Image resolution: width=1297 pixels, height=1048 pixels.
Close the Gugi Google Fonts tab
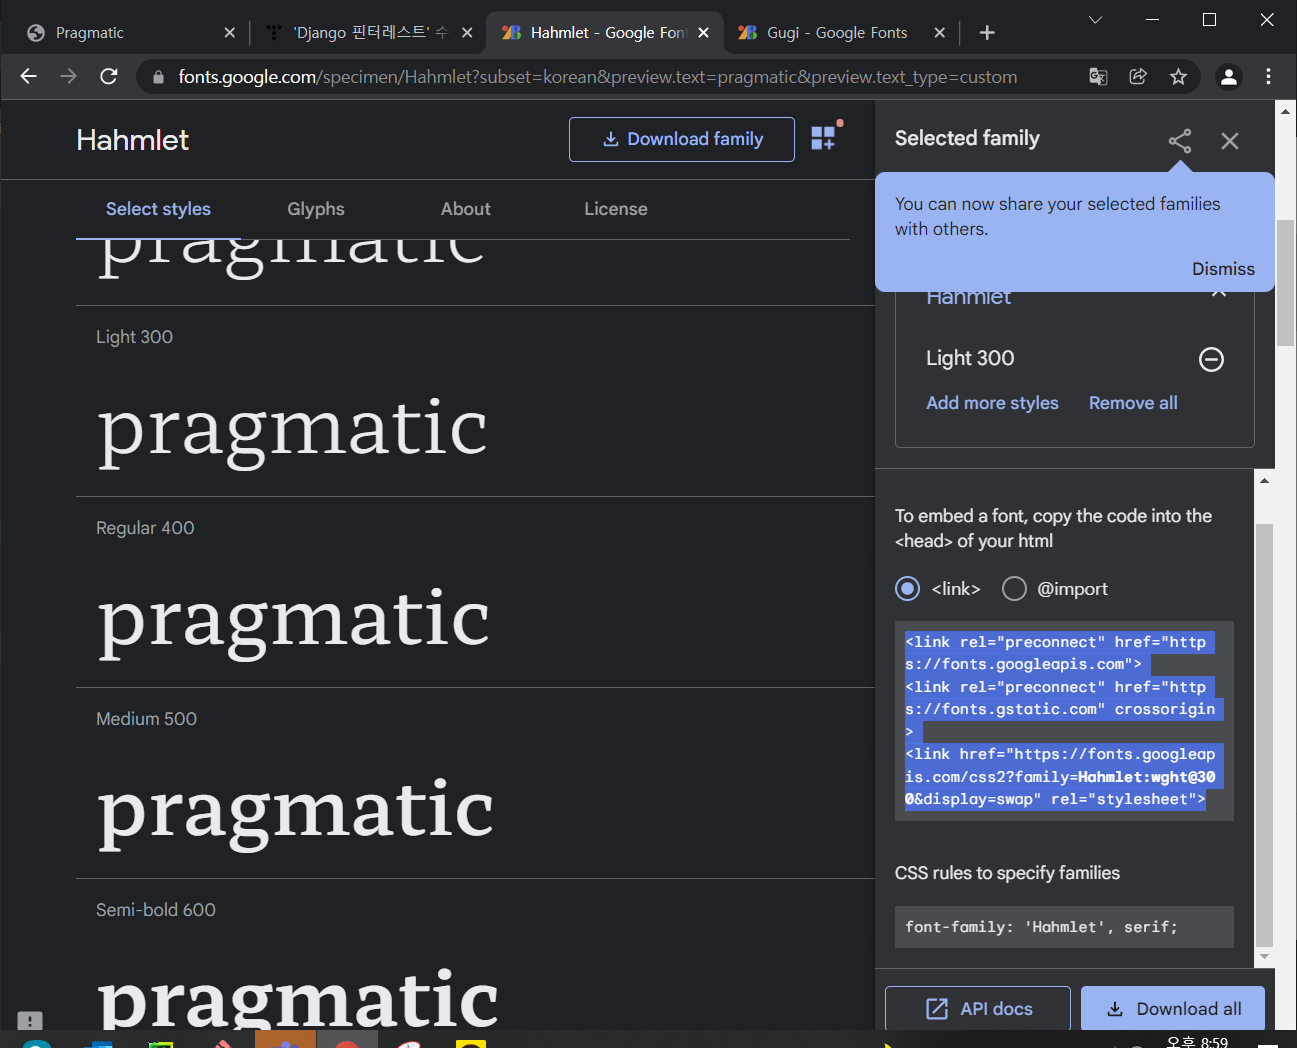(x=939, y=33)
